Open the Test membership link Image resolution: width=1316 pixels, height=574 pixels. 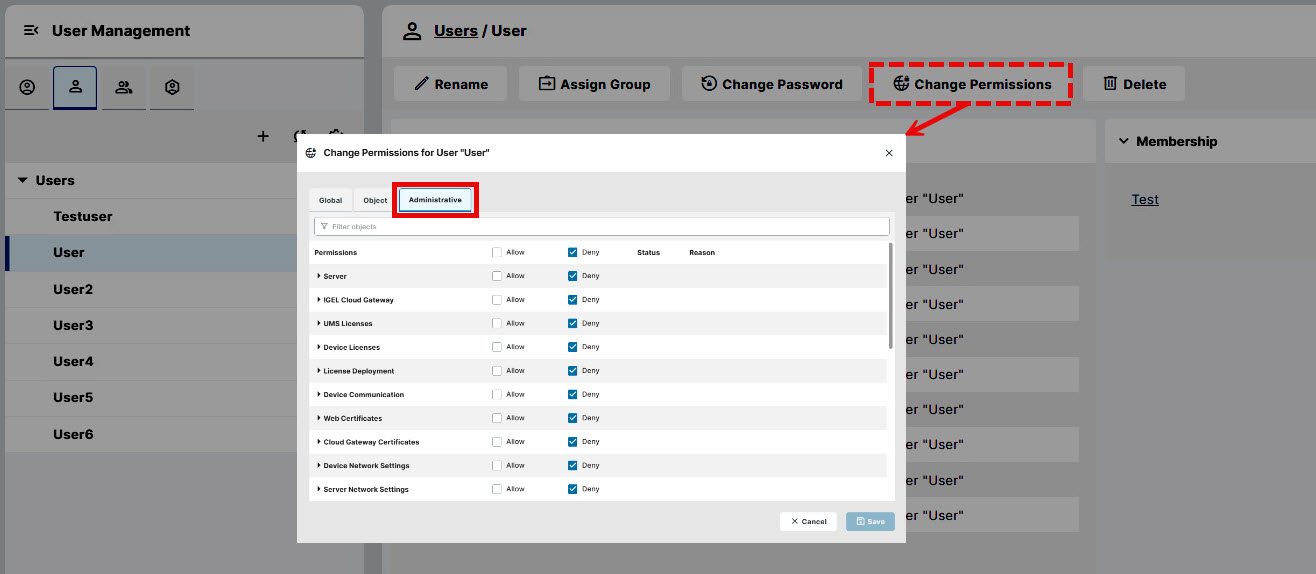click(x=1145, y=199)
